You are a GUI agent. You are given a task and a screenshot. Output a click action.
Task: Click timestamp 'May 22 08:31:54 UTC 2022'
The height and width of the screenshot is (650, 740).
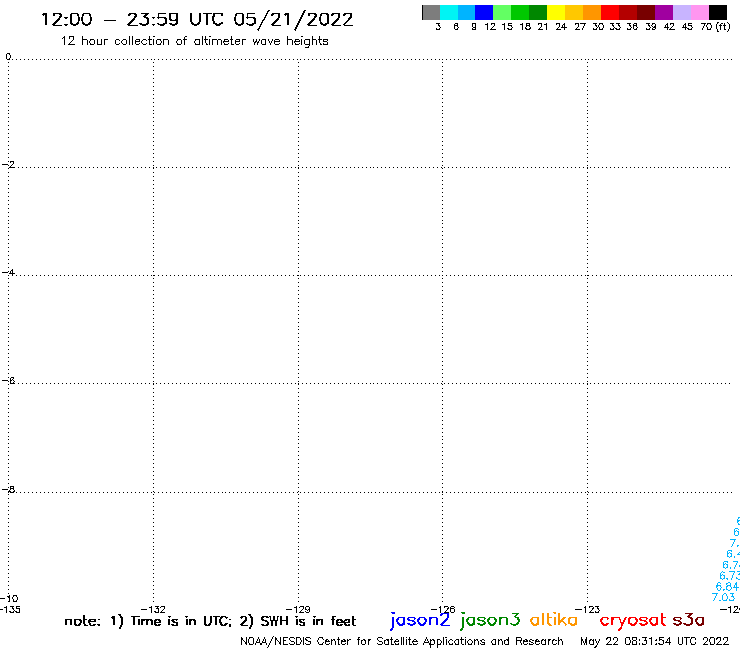coord(655,642)
